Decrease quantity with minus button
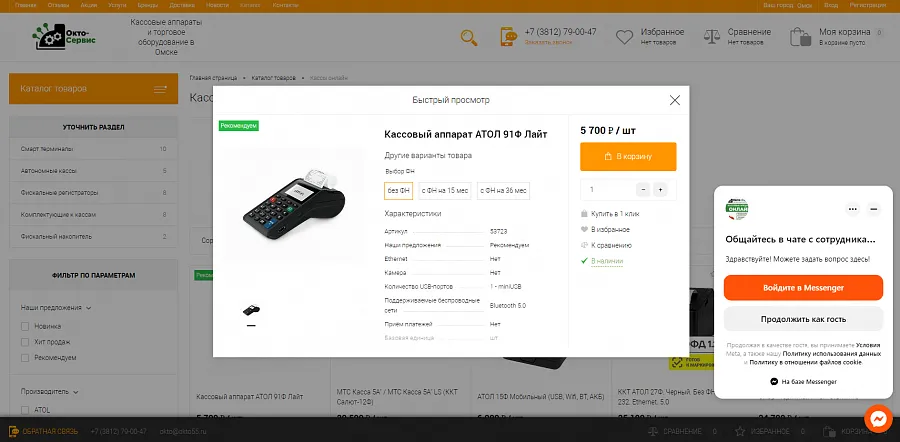 tap(643, 189)
